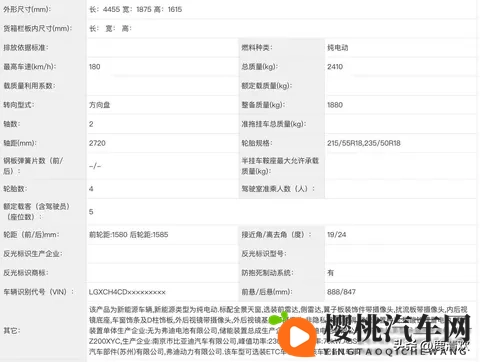480x362 pixels.
Task: Select the seat count value 5
Action: (91, 212)
